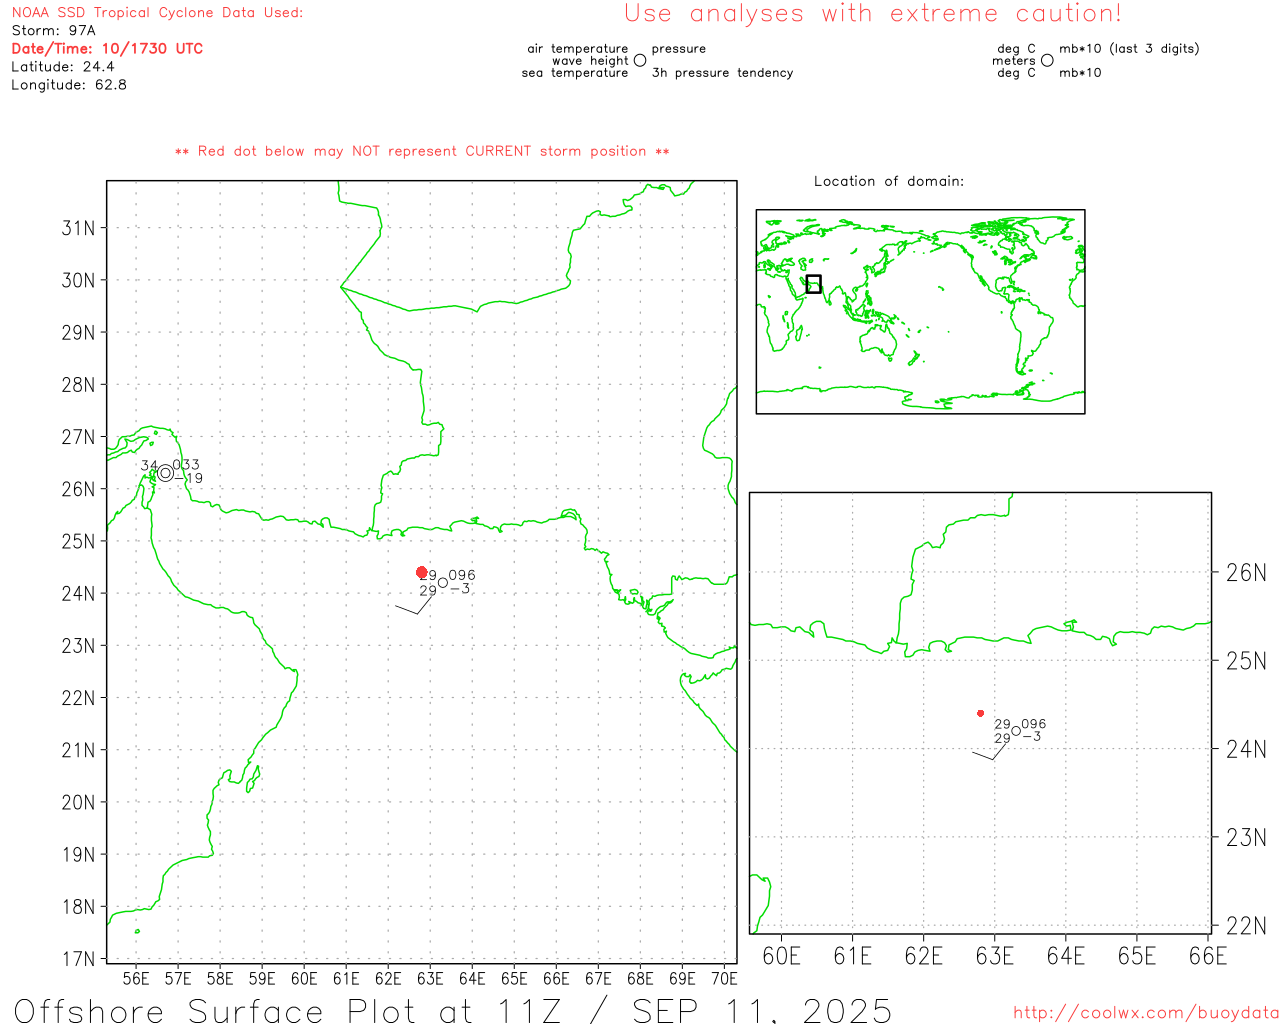Click the '26N' label on zoomed map axis
Viewport: 1280px width, 1024px height.
[x=1246, y=573]
